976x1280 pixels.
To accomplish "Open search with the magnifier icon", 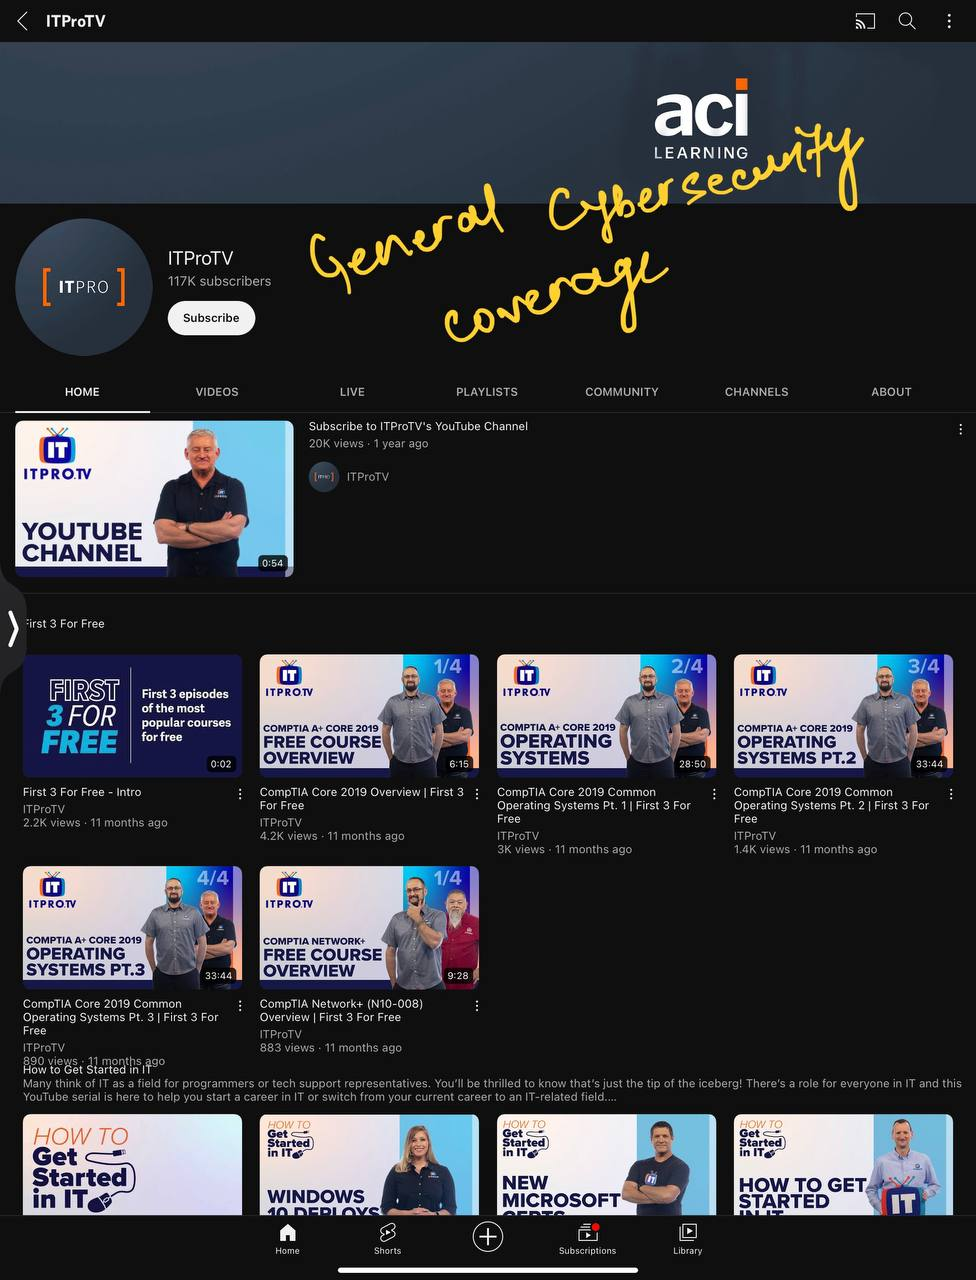I will [907, 21].
